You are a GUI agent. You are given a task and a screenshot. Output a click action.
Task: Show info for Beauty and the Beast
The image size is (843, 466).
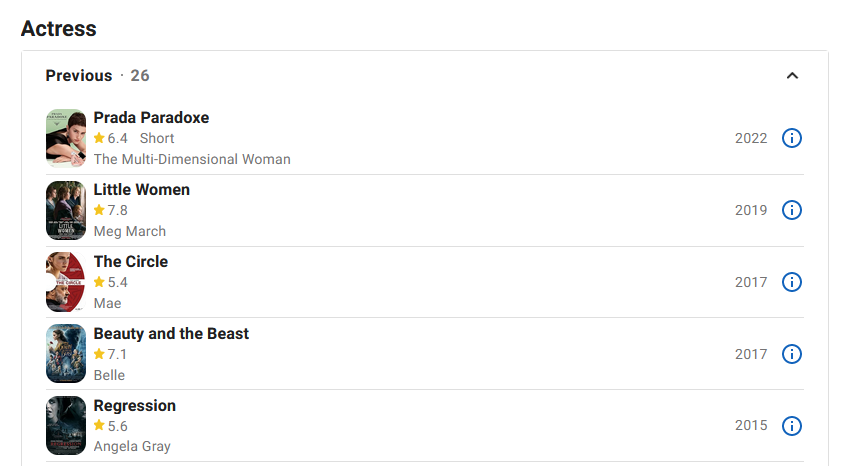[x=791, y=354]
